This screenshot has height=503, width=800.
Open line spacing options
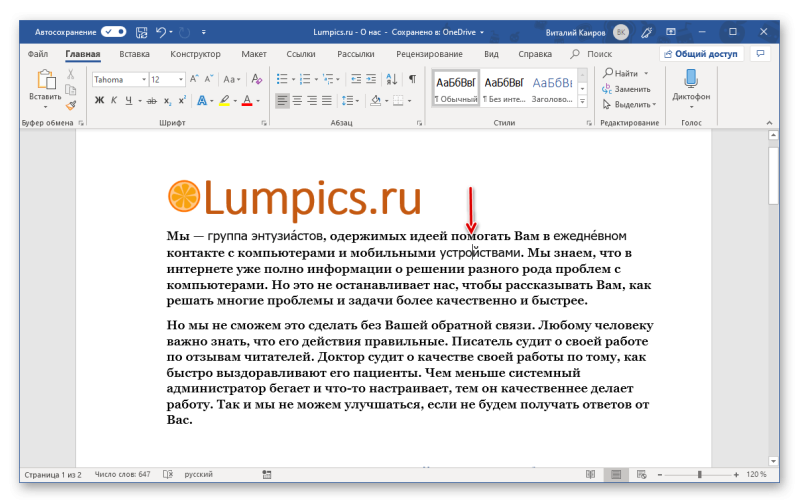pyautogui.click(x=350, y=100)
